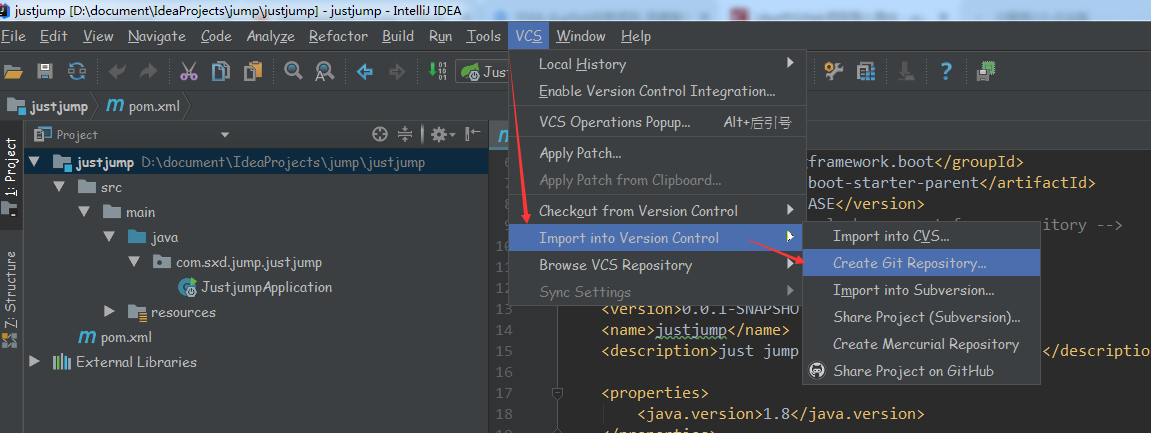Open Checkout from Version Control submenu

point(657,211)
